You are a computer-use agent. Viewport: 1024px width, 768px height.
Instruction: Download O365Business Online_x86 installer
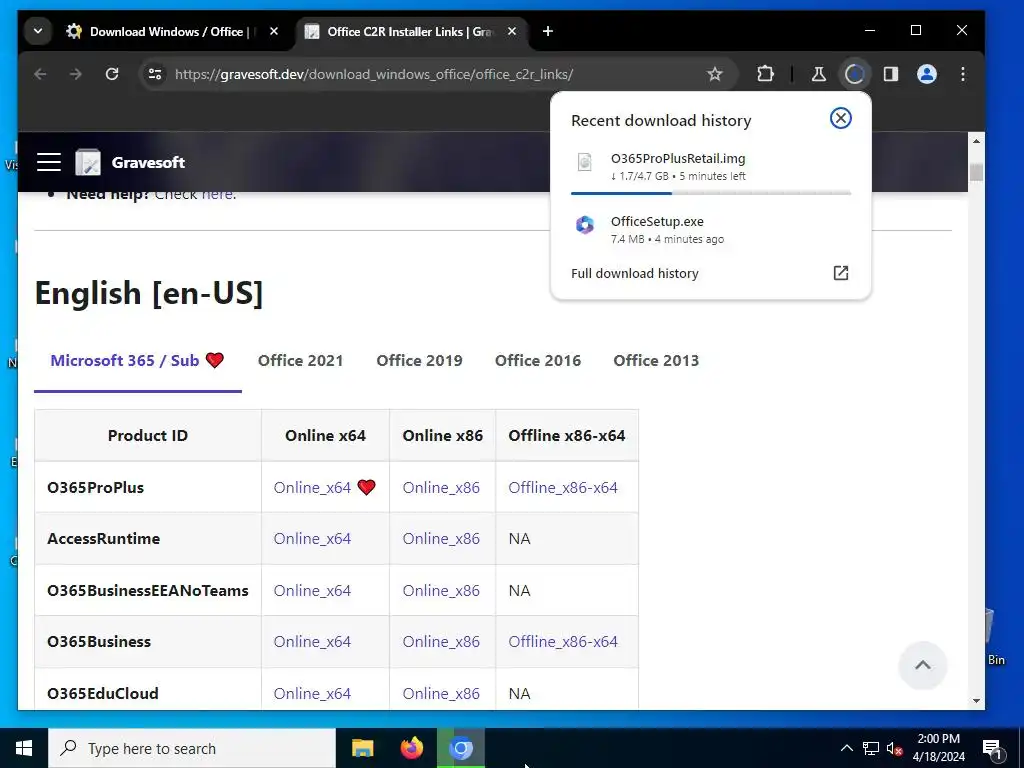441,642
